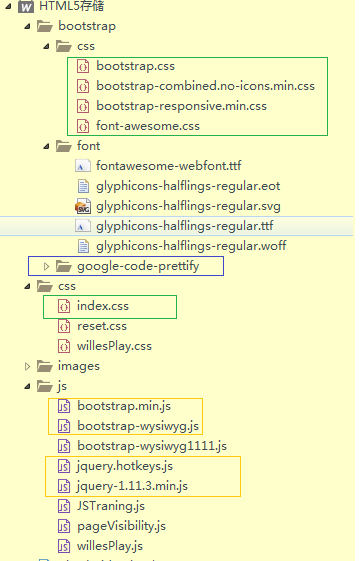Select the bootstrap folder label

[x=87, y=26]
